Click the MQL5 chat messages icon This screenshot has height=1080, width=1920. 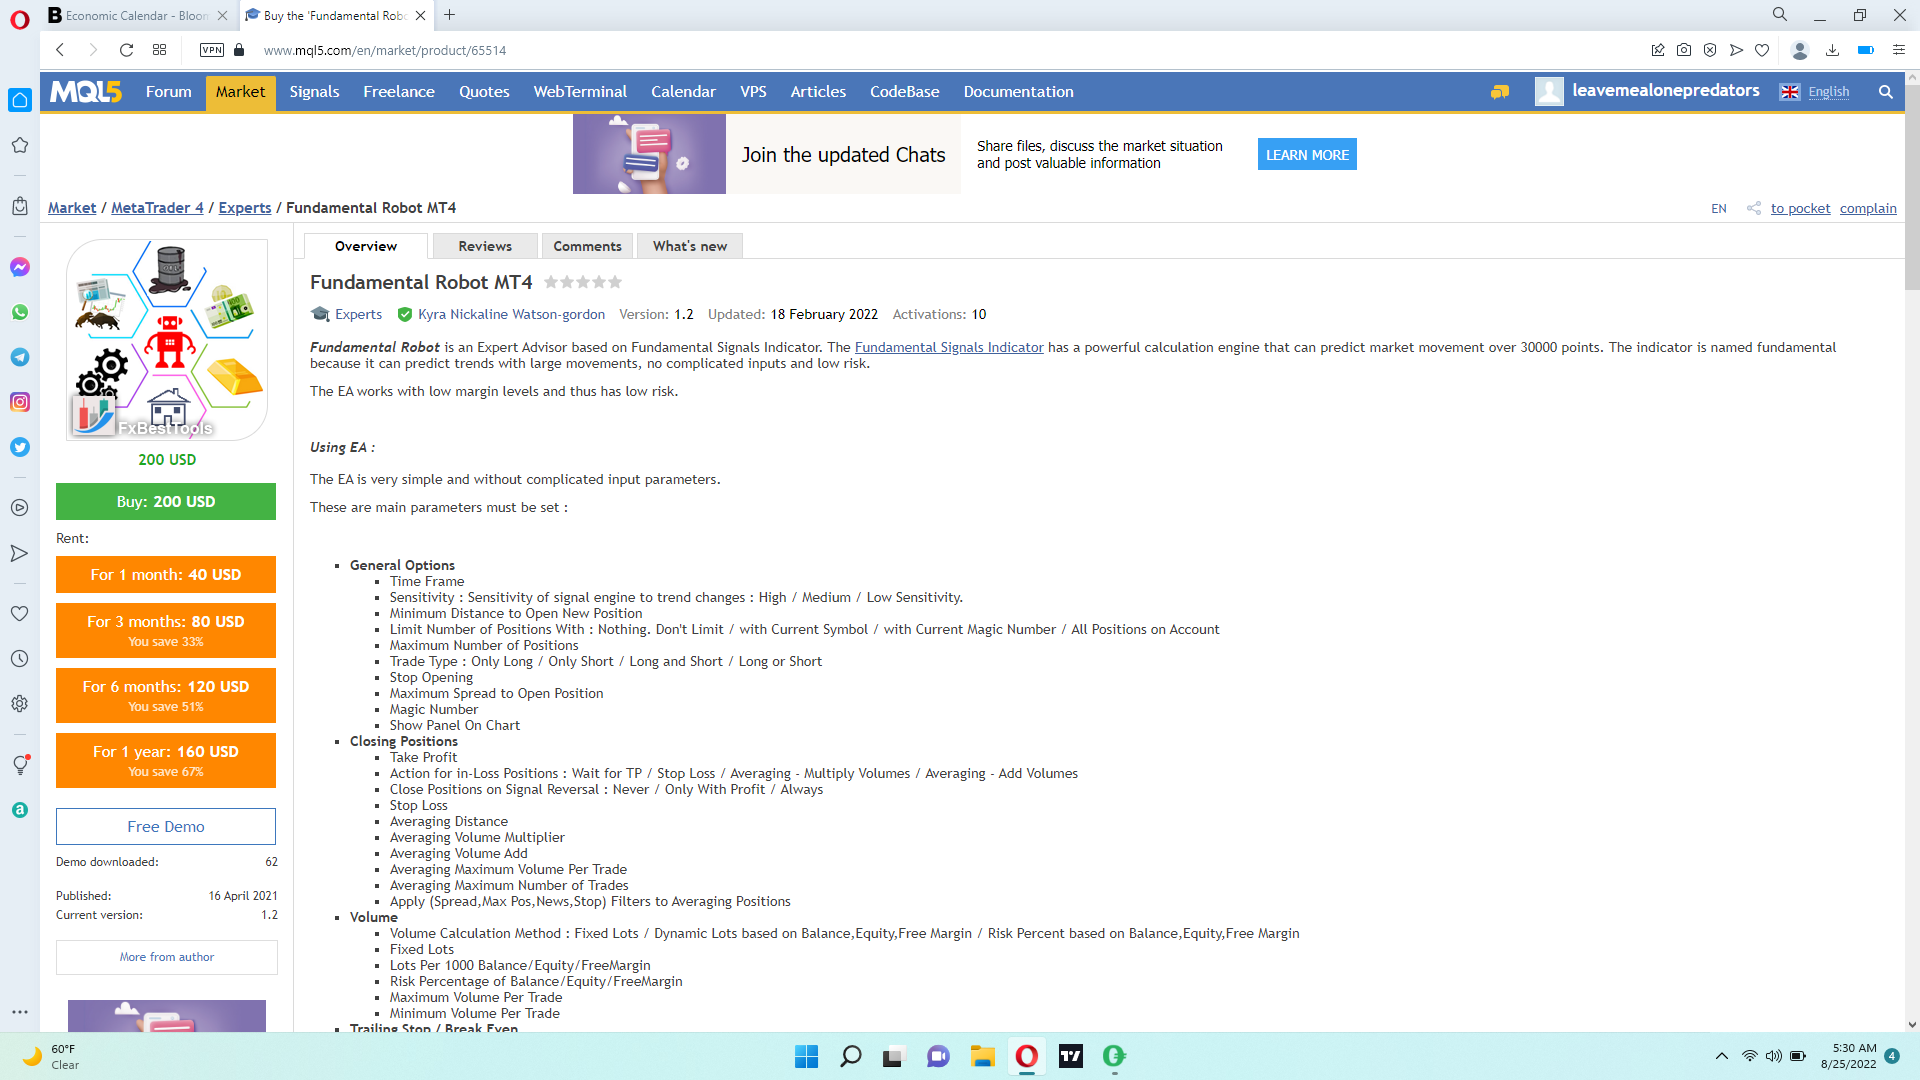point(1499,92)
